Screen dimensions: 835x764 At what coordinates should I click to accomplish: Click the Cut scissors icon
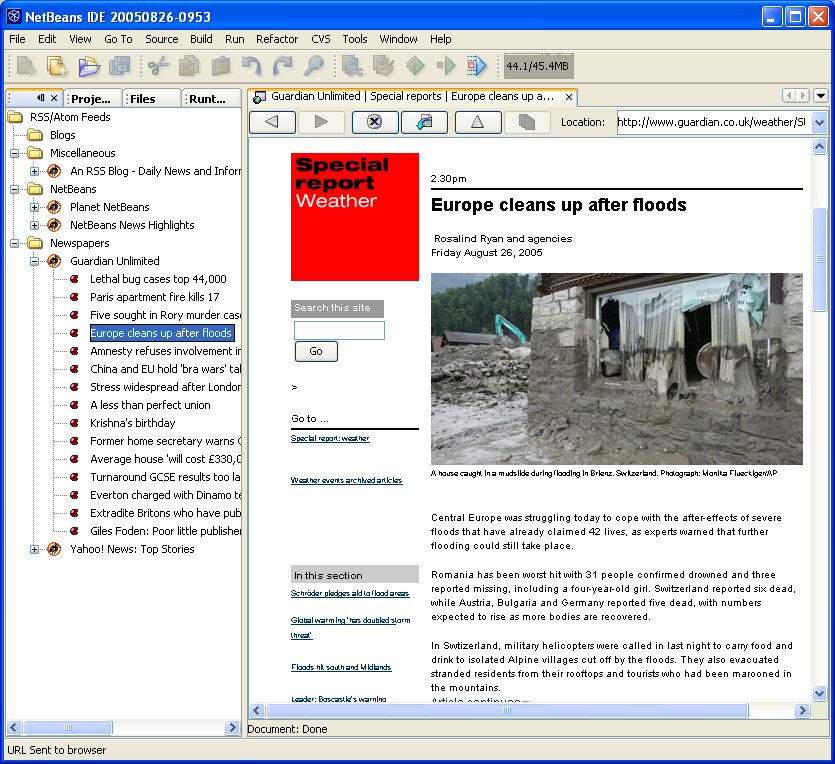pyautogui.click(x=158, y=66)
